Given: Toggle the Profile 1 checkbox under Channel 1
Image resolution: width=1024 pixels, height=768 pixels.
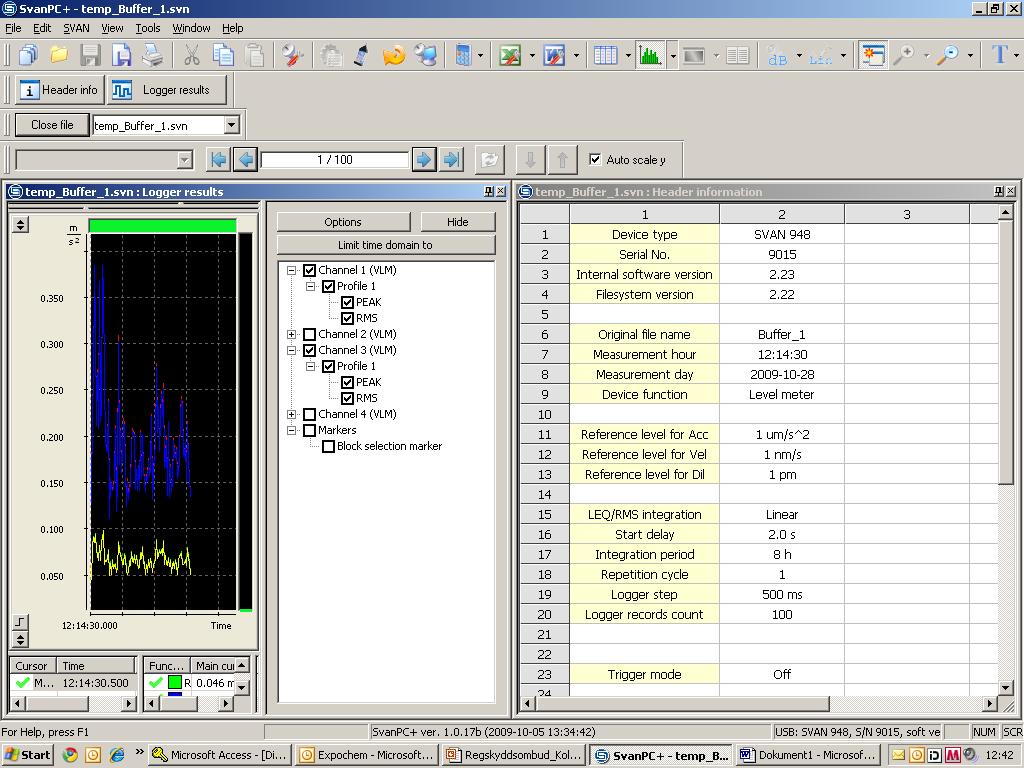Looking at the screenshot, I should click(x=328, y=286).
